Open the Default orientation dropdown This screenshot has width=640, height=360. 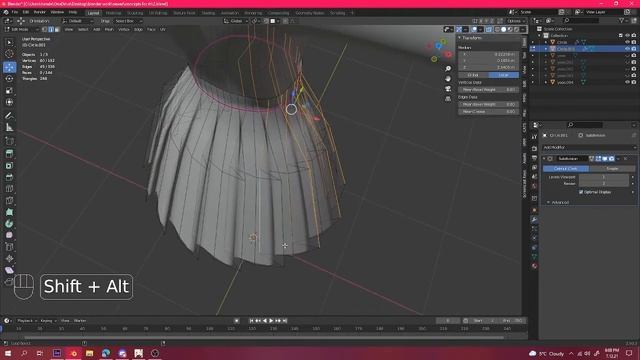(x=78, y=21)
